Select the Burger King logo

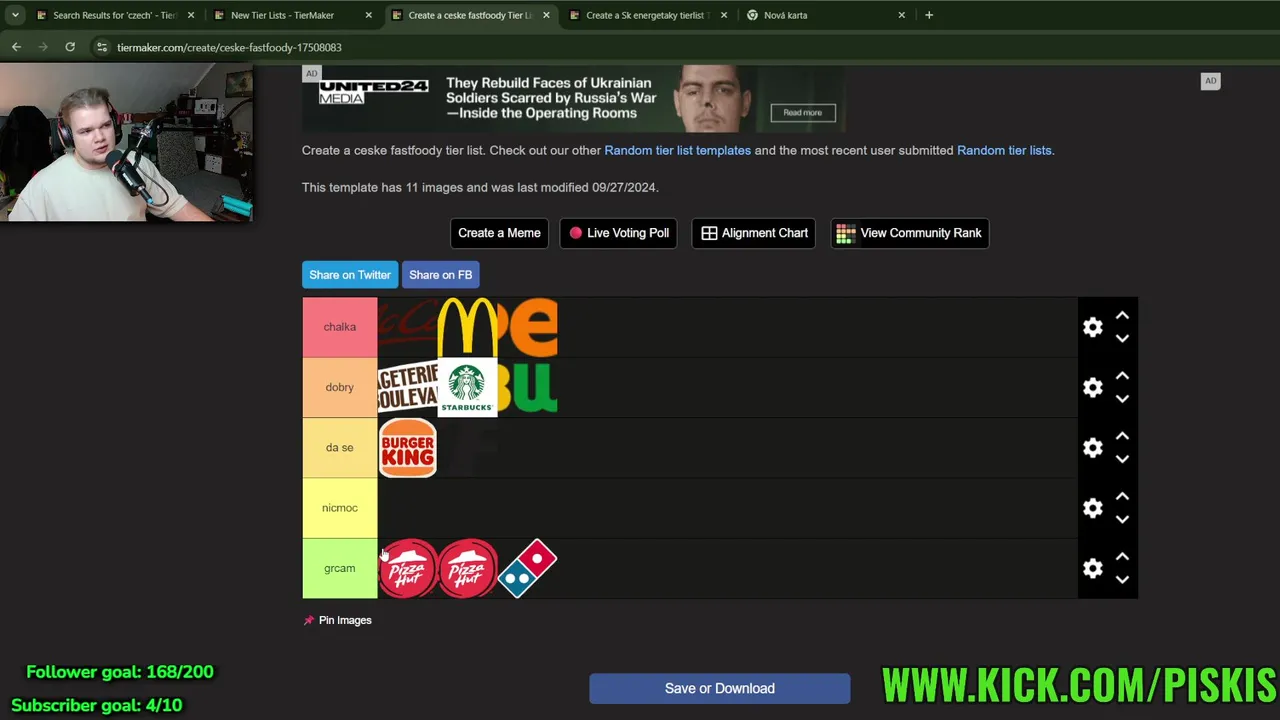tap(408, 448)
